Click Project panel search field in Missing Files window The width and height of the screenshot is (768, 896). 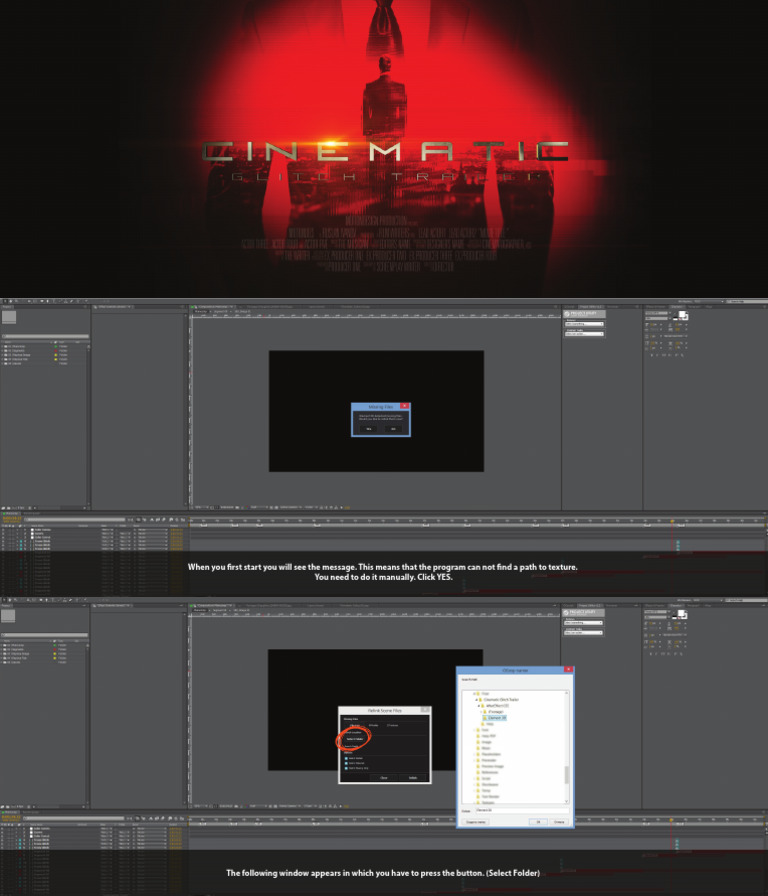click(x=46, y=336)
